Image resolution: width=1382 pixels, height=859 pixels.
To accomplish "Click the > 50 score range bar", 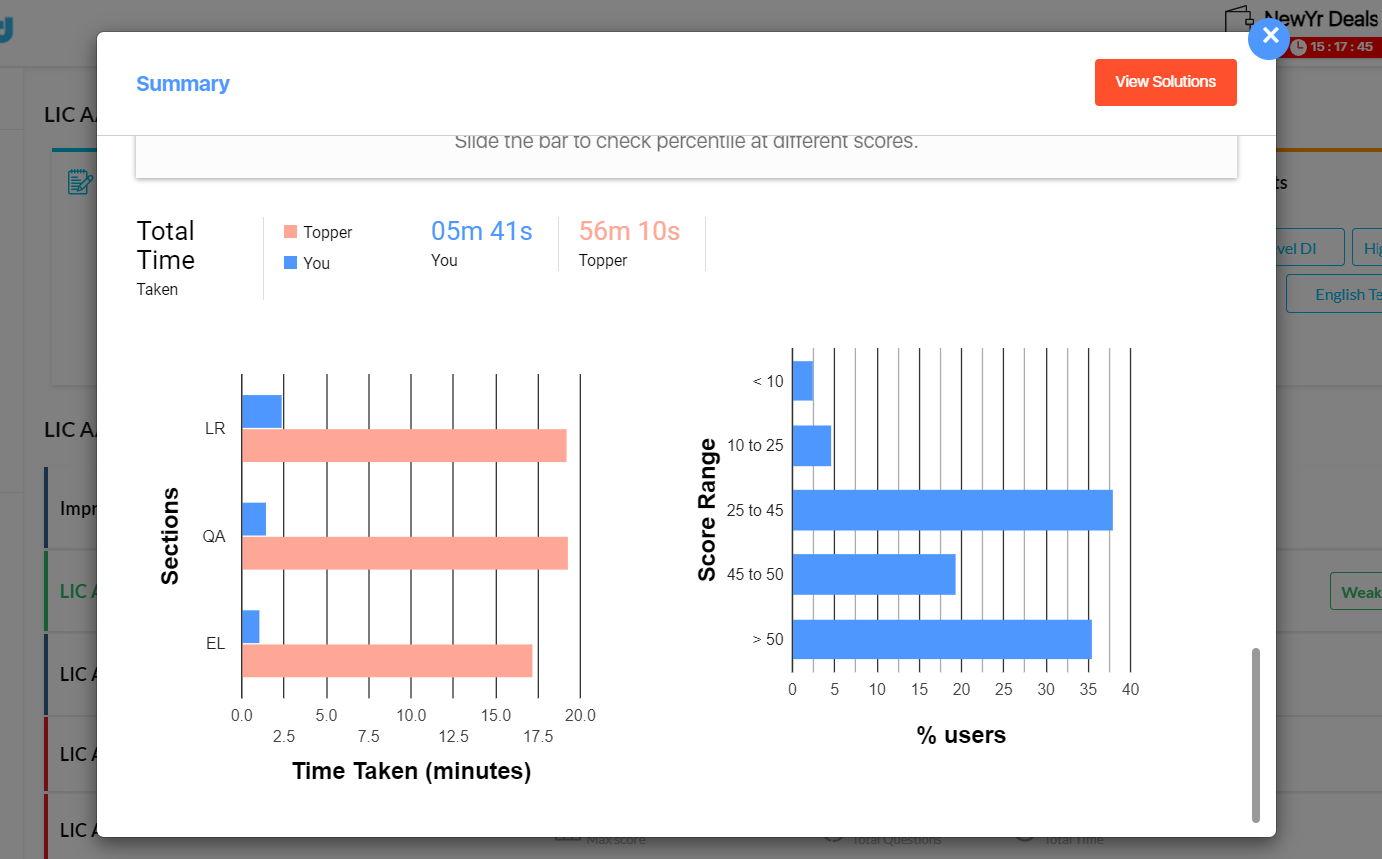I will coord(941,639).
